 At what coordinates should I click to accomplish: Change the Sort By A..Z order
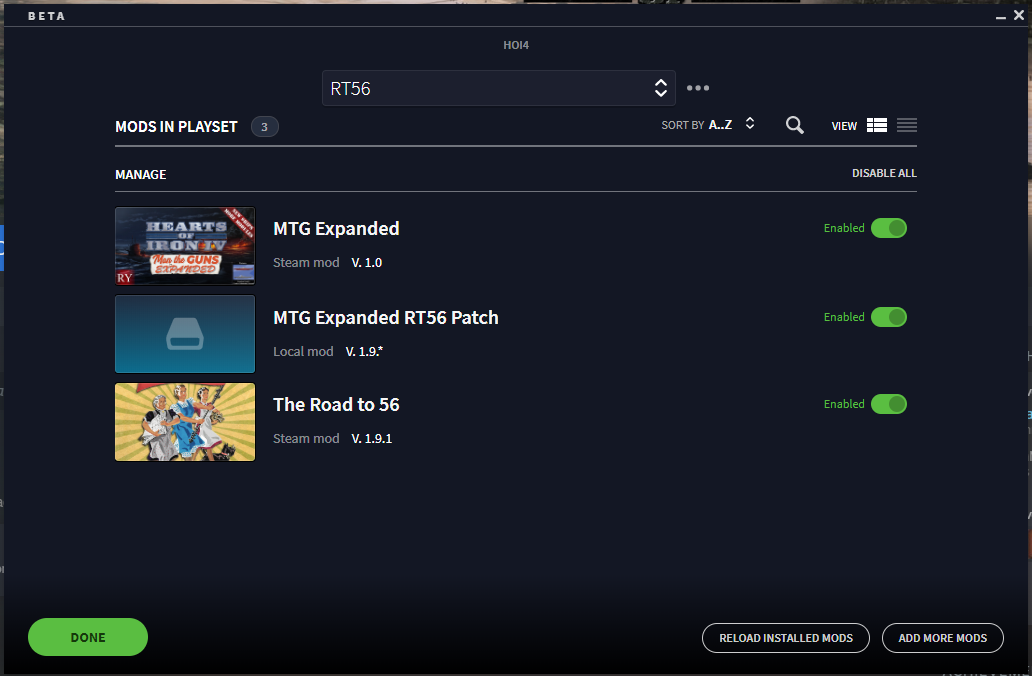click(x=708, y=125)
